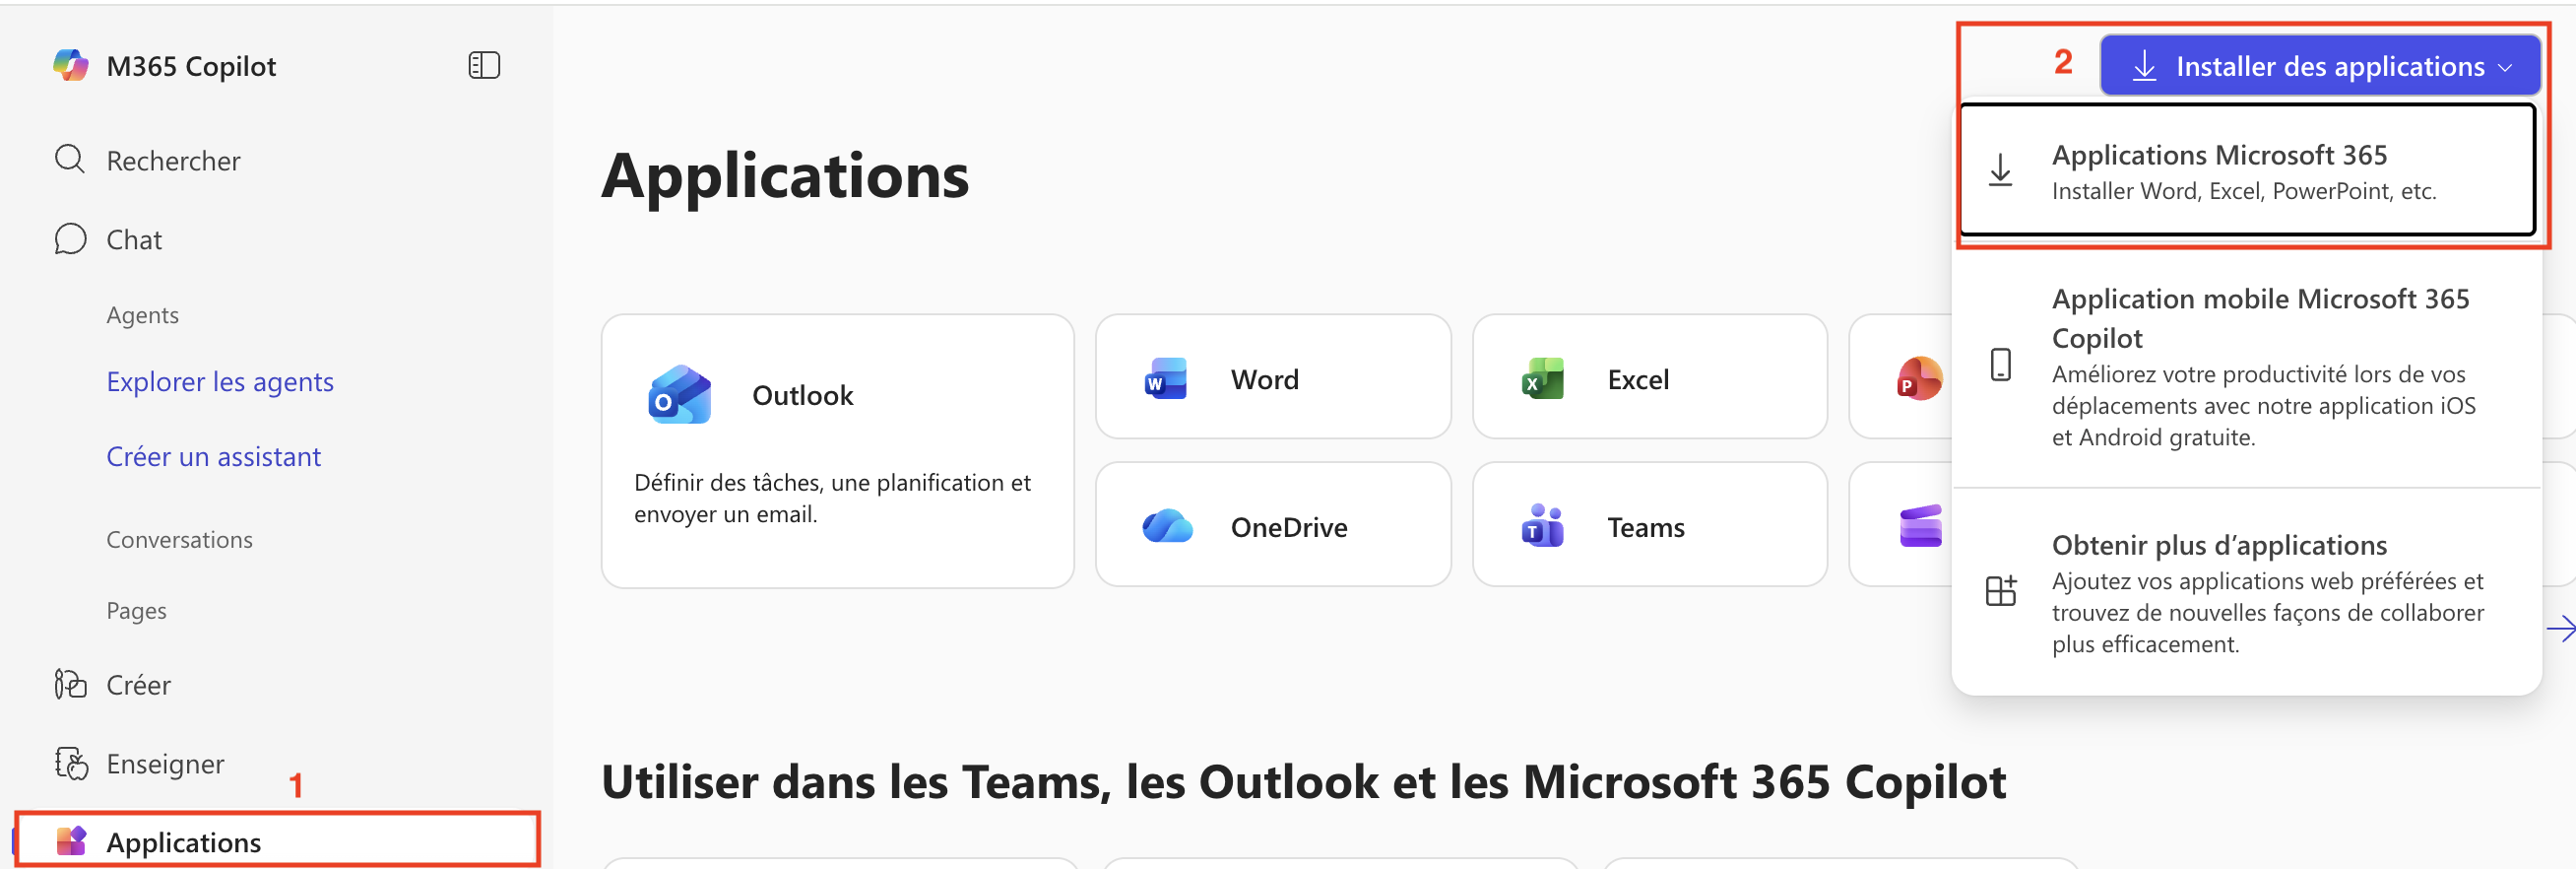Click the Explorer les agents link
This screenshot has width=2576, height=869.
220,381
